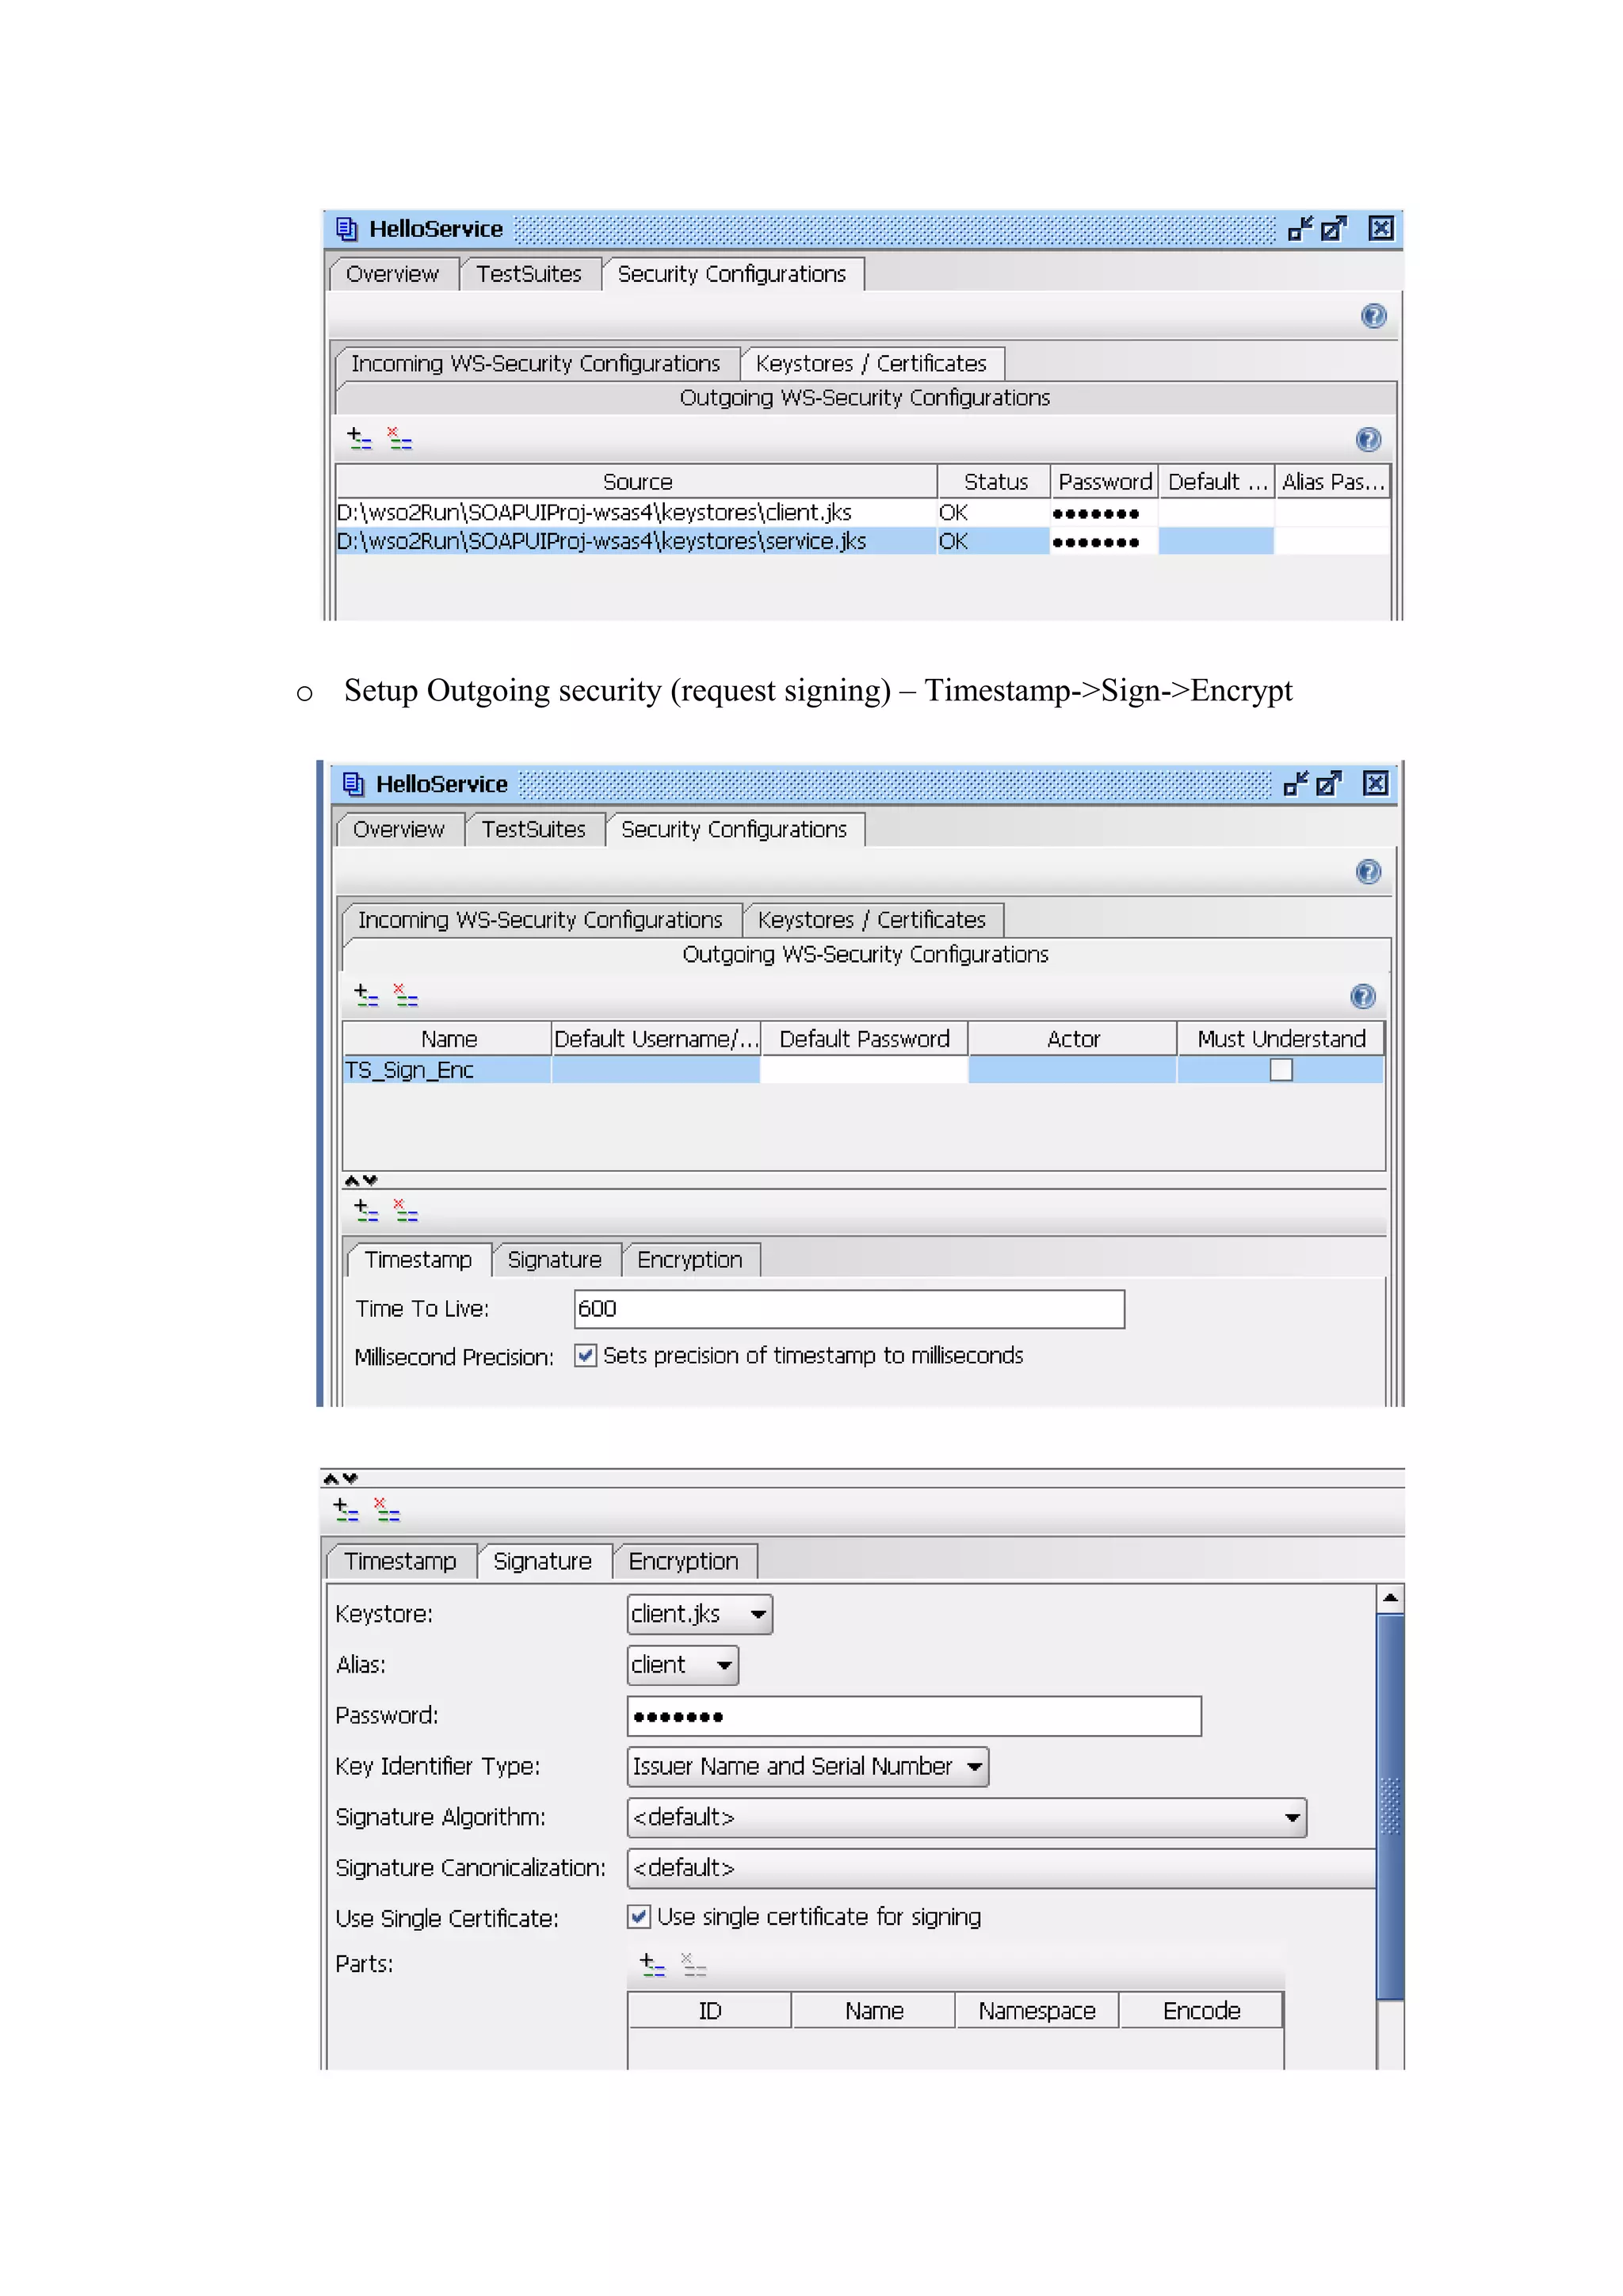Image resolution: width=1623 pixels, height=2296 pixels.
Task: Click the Namespace column header in Parts
Action: click(1037, 2011)
